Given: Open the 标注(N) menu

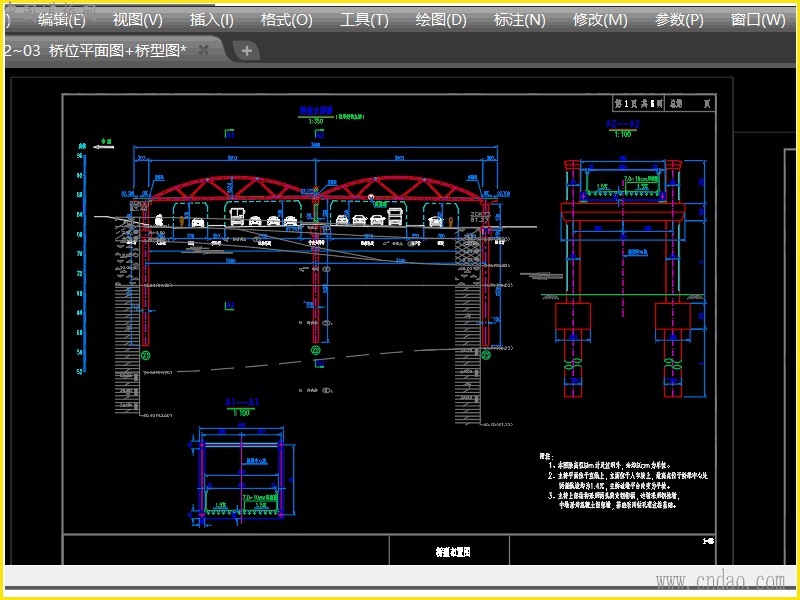Looking at the screenshot, I should point(519,20).
